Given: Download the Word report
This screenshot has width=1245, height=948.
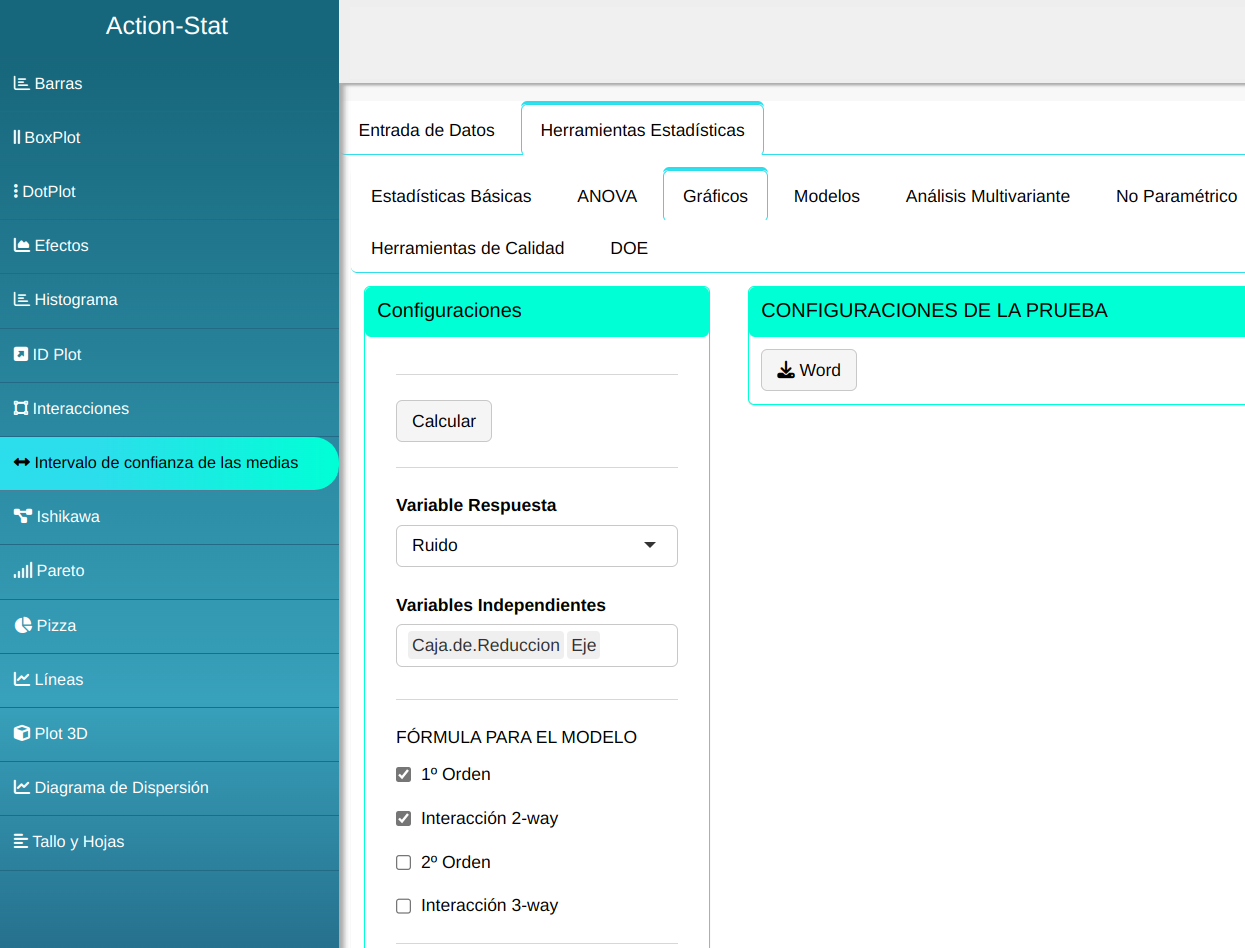Looking at the screenshot, I should click(808, 370).
